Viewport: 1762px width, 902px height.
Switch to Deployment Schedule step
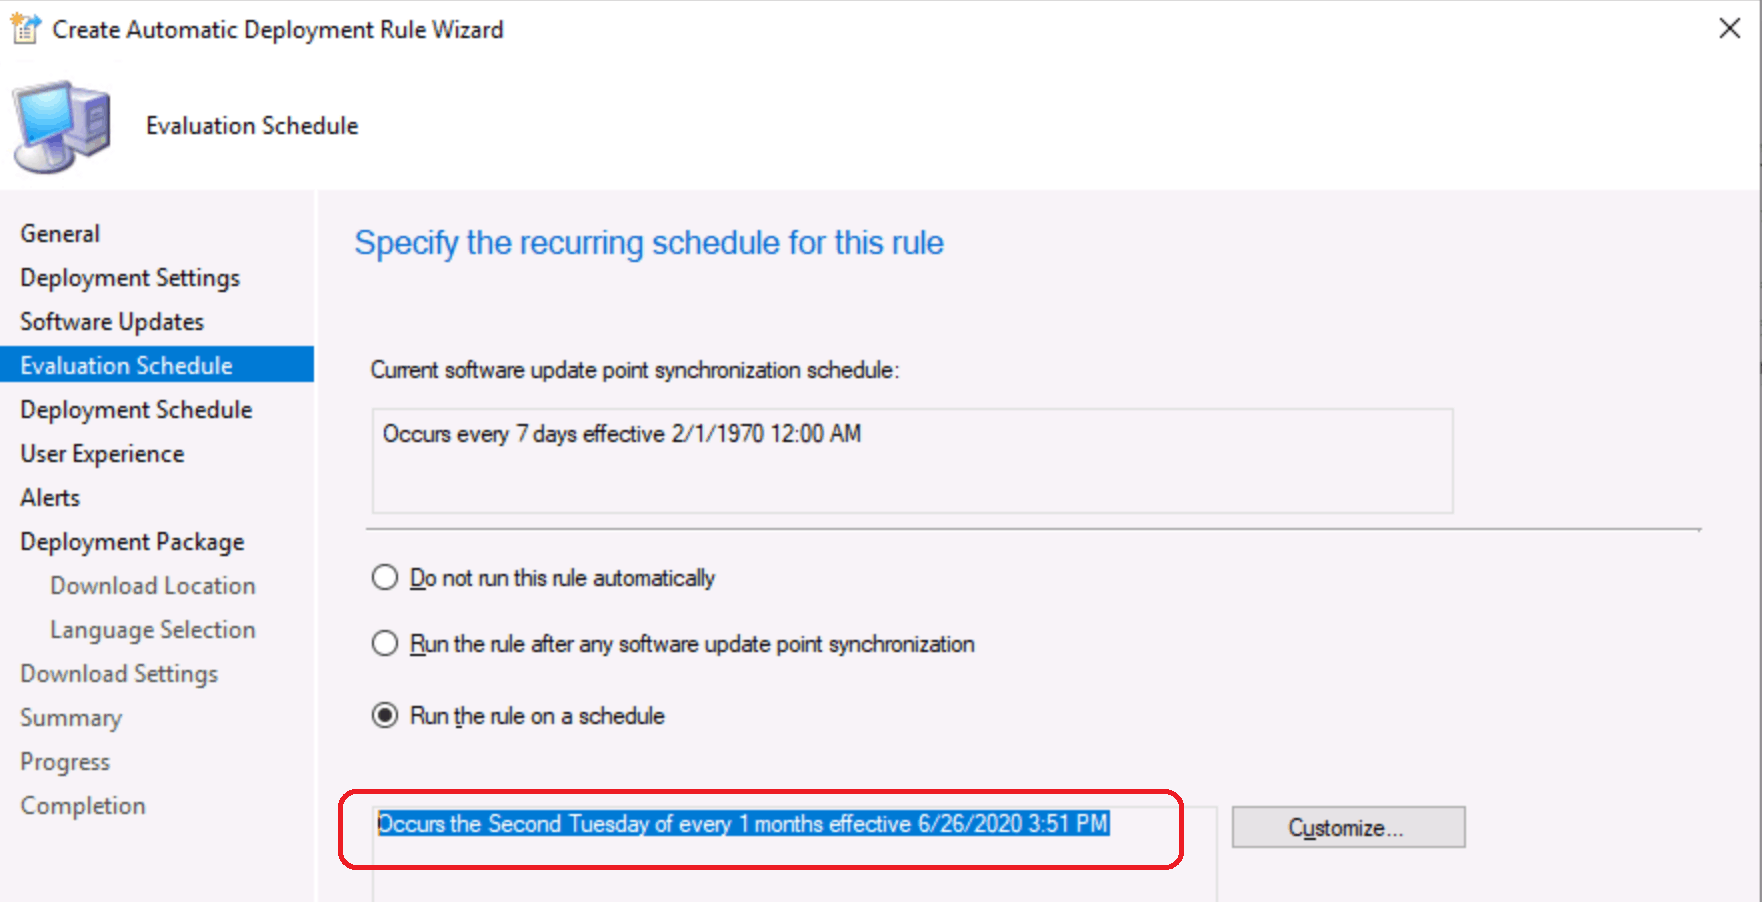tap(136, 410)
